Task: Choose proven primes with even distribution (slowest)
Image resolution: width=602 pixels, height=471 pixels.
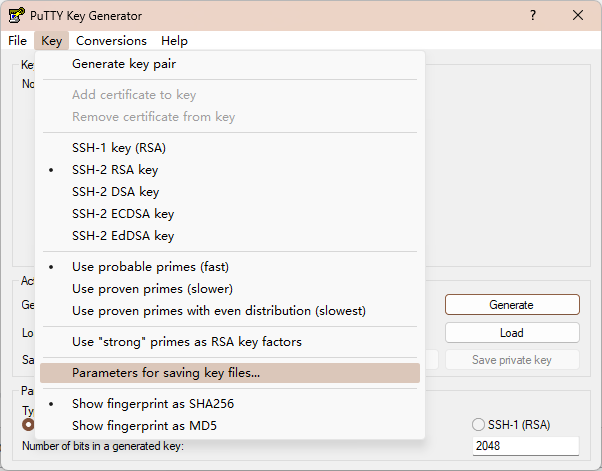Action: click(219, 311)
